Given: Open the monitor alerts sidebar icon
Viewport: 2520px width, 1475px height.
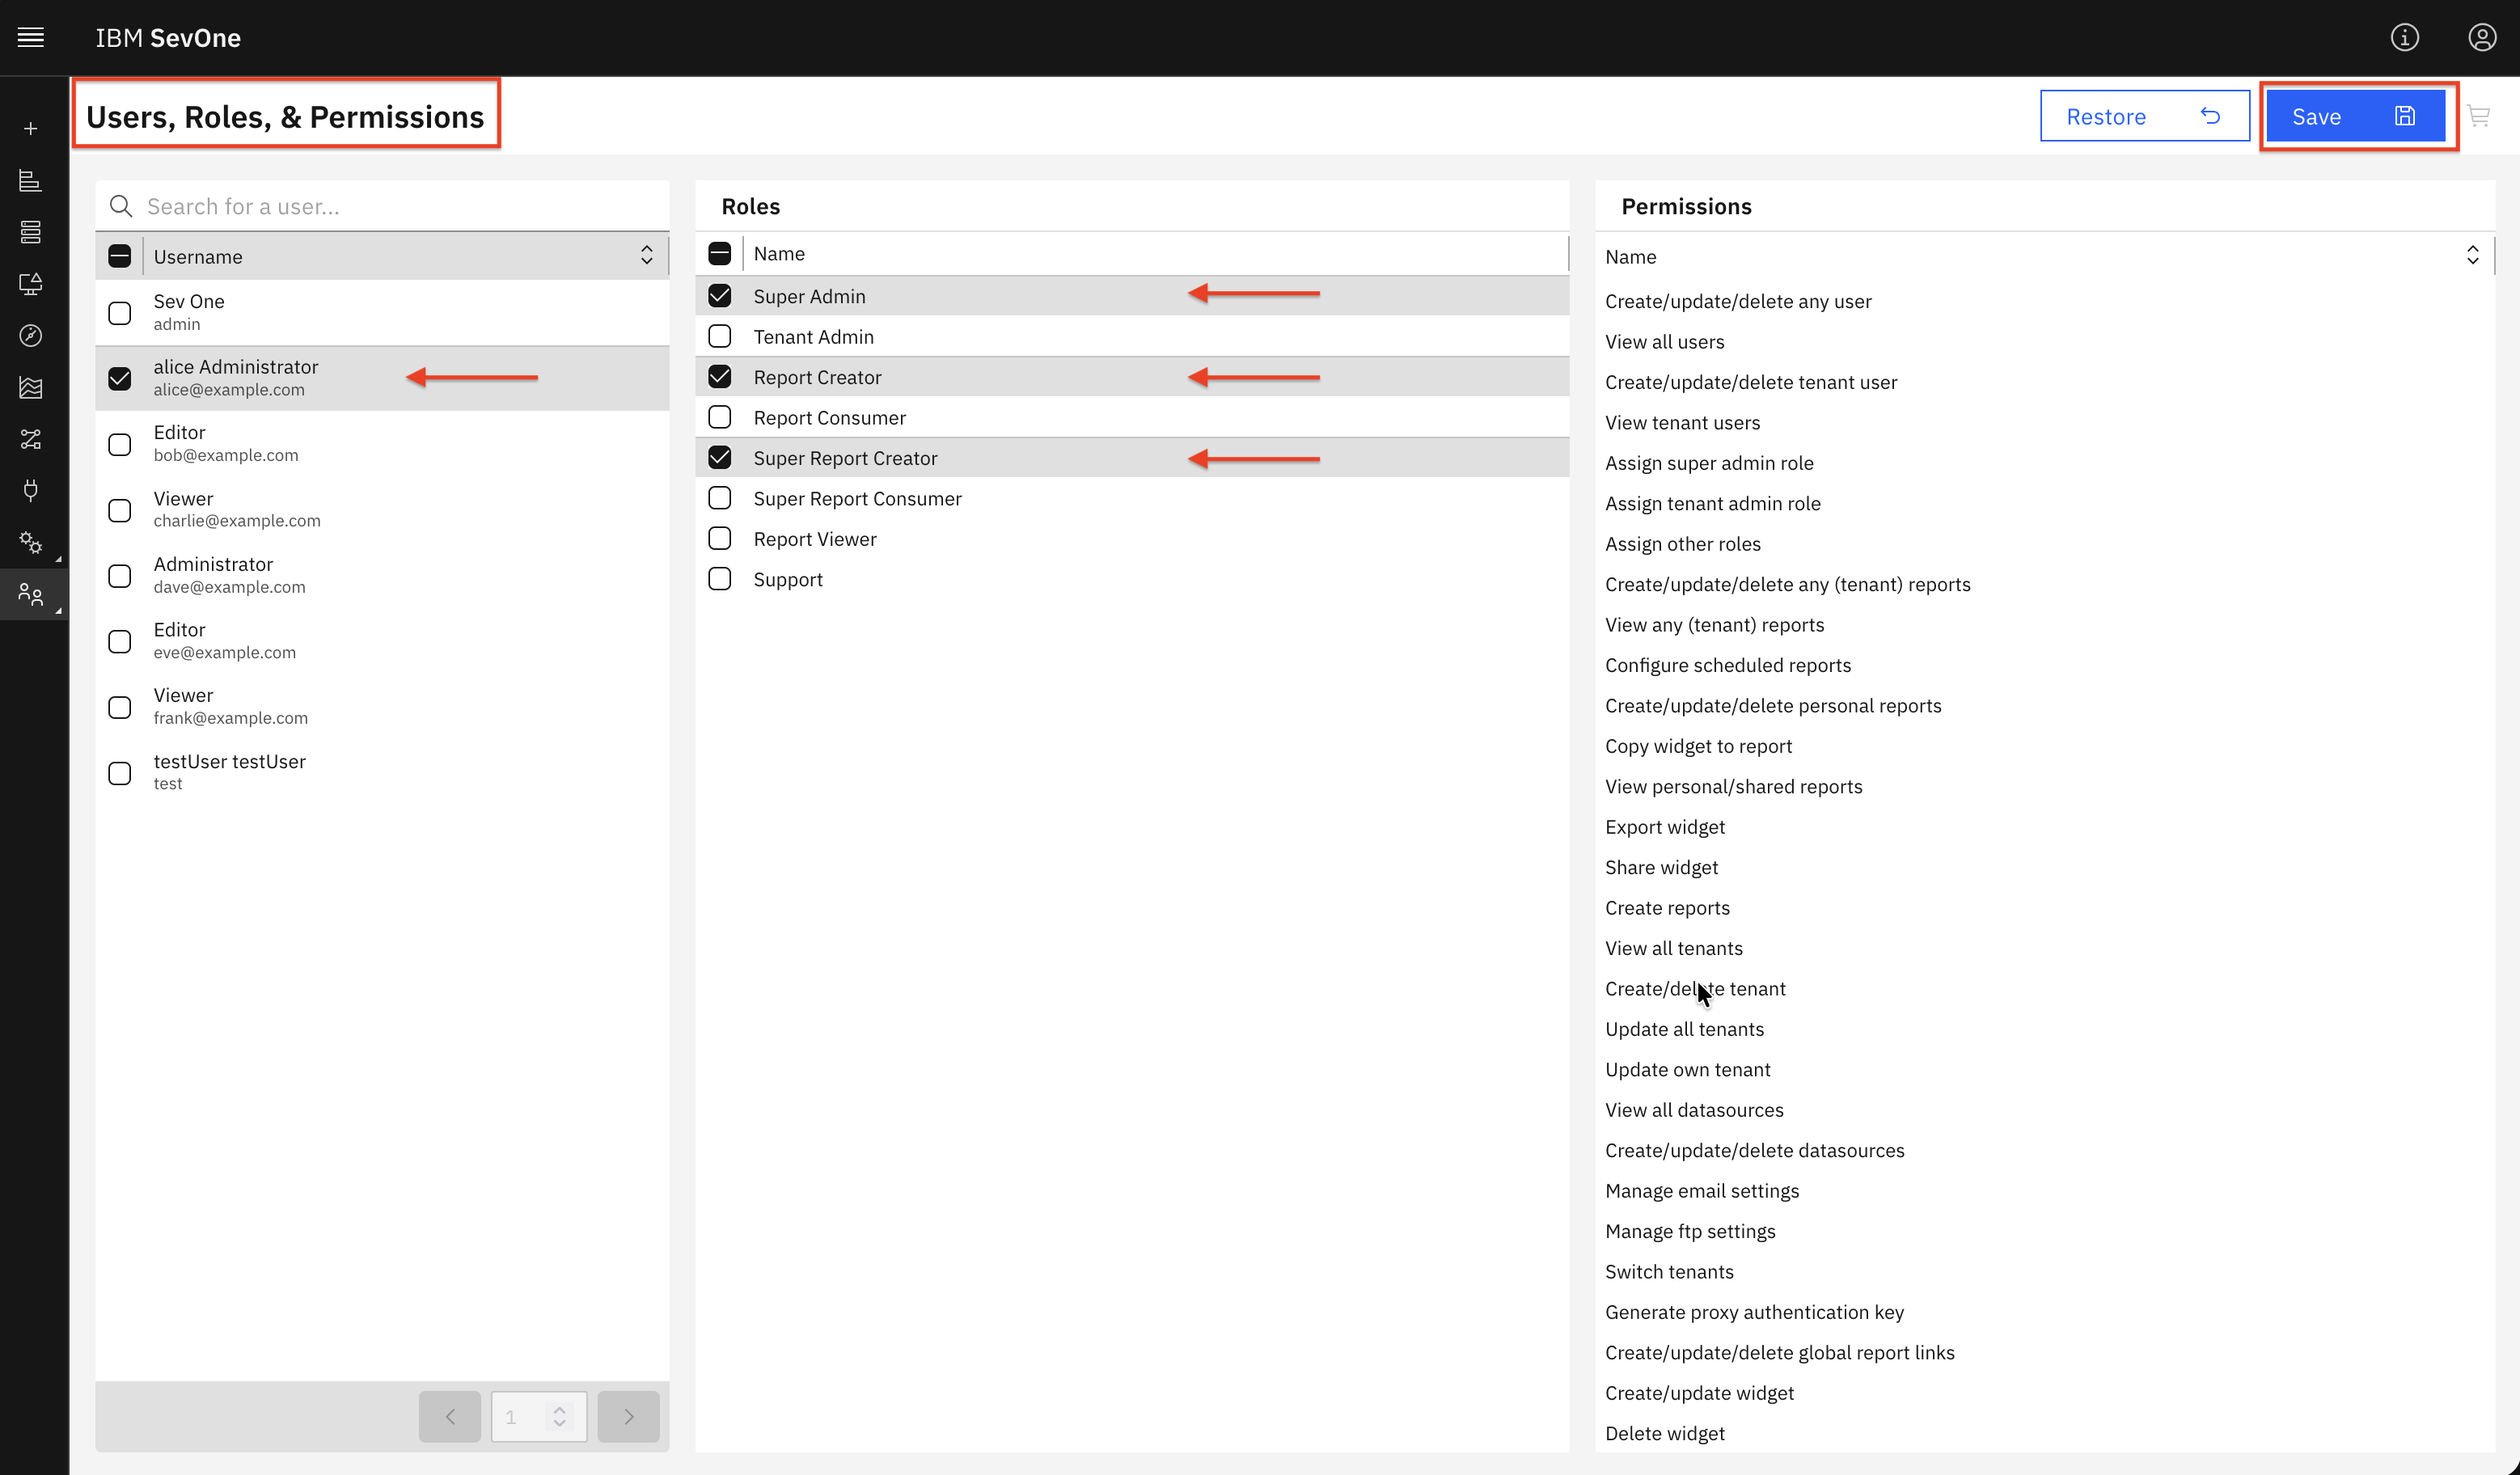Looking at the screenshot, I should click(x=31, y=284).
